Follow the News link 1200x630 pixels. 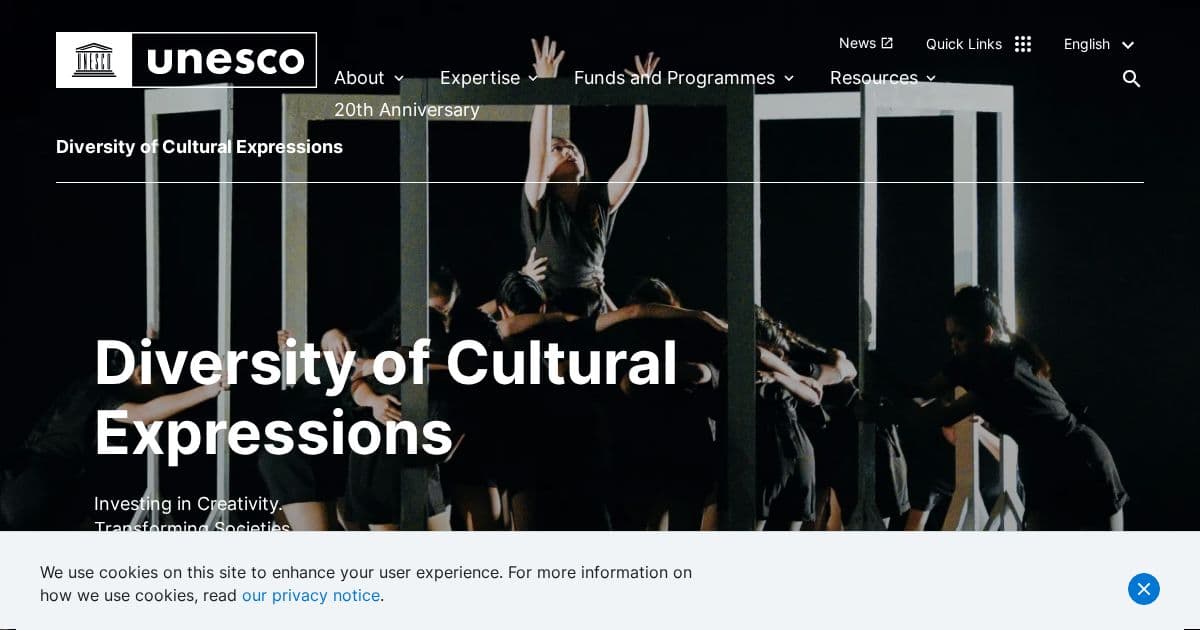(x=857, y=43)
